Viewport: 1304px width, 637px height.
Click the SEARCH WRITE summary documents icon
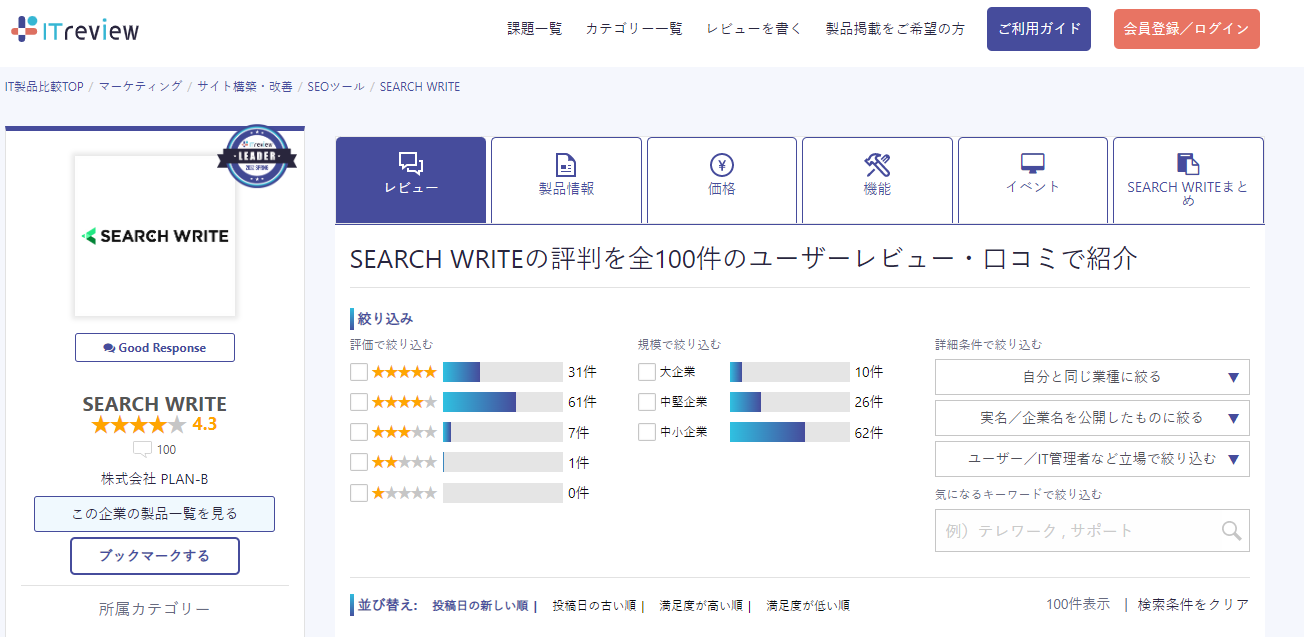click(1188, 163)
